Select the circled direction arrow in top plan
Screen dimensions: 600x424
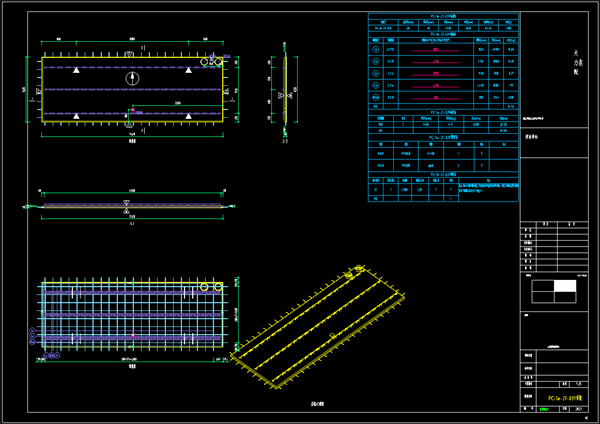132,78
